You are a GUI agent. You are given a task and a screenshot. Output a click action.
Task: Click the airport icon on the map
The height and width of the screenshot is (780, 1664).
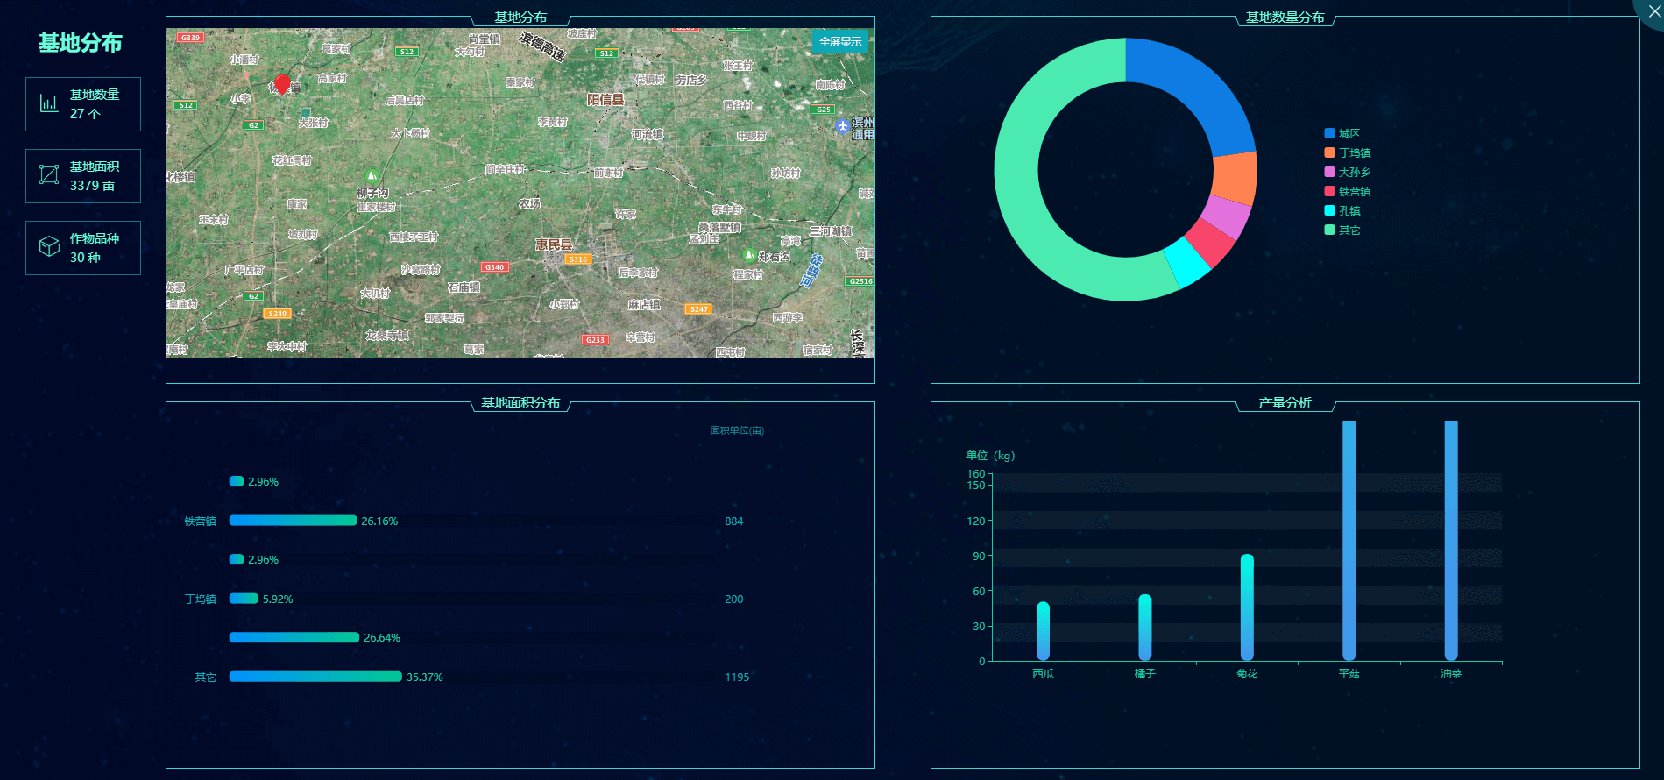(x=842, y=126)
